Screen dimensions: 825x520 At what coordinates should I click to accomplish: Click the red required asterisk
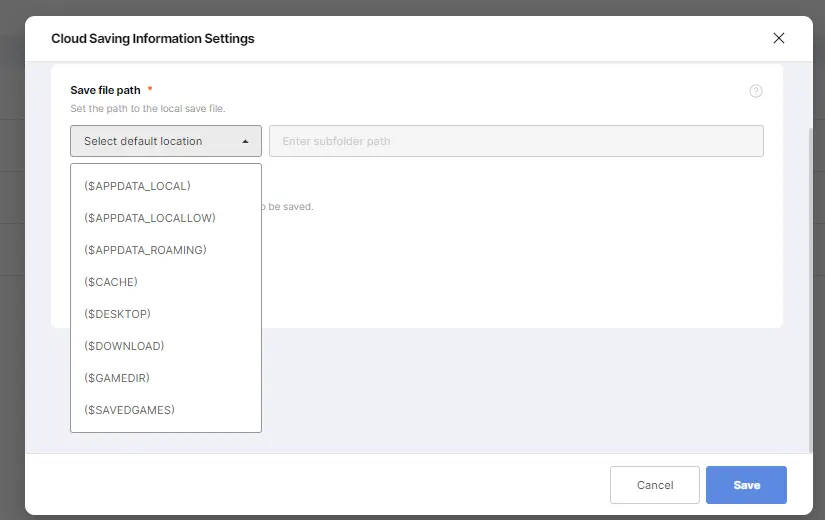150,89
